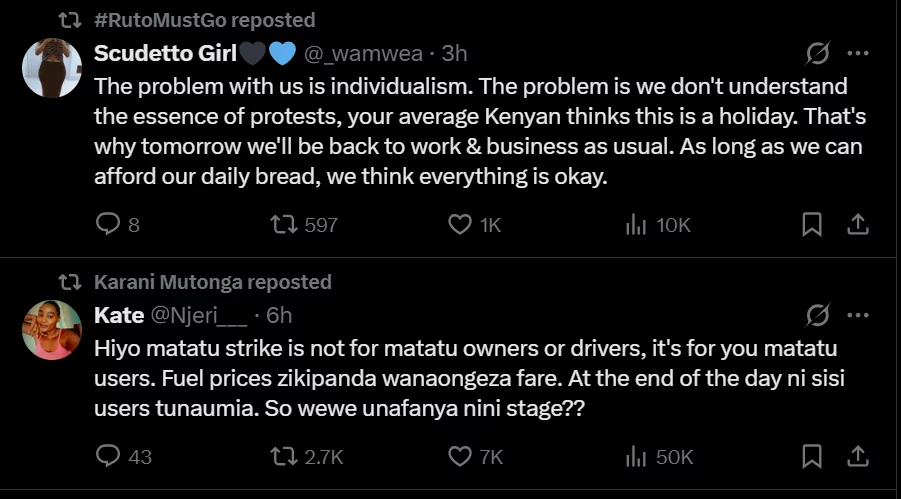The image size is (901, 499).
Task: Reply to Kate's matatu strike tweet
Action: pos(124,457)
